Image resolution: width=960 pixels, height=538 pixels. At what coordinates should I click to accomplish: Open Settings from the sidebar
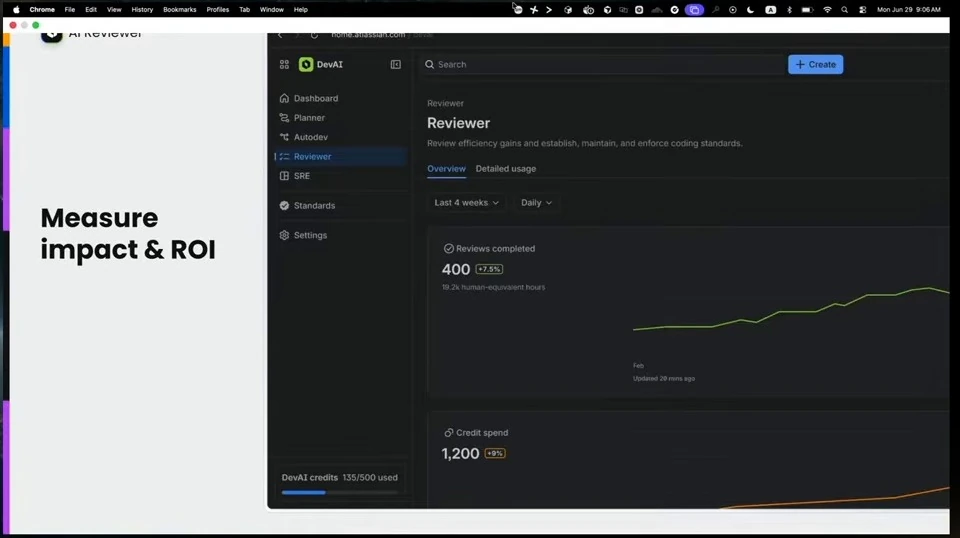pos(340,235)
